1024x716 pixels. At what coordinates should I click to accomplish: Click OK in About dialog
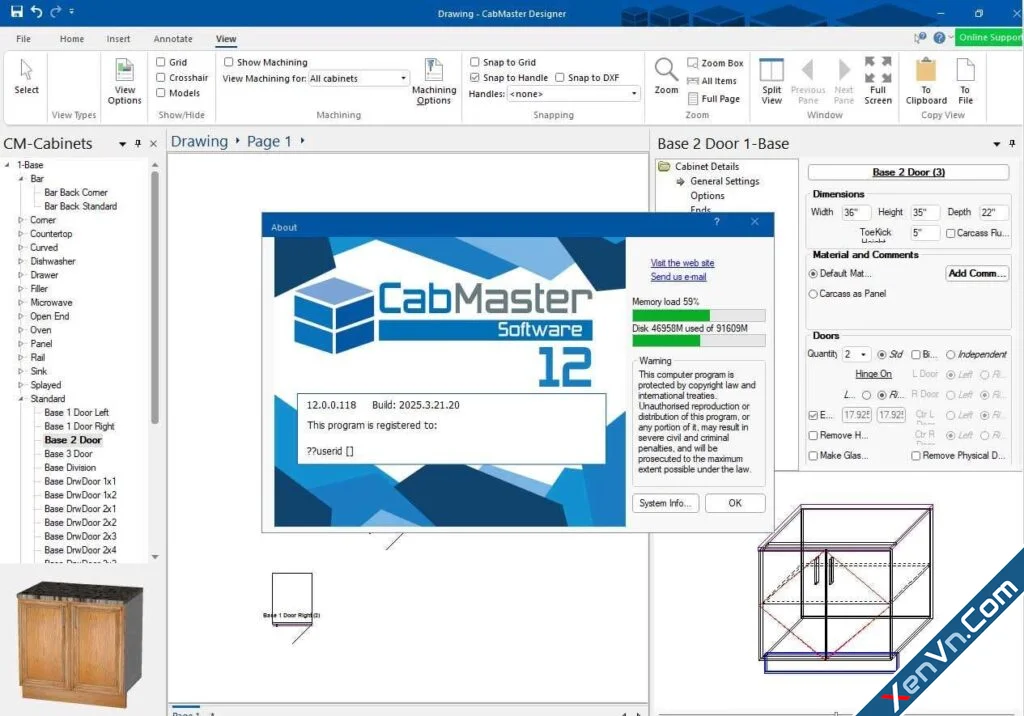pos(735,503)
